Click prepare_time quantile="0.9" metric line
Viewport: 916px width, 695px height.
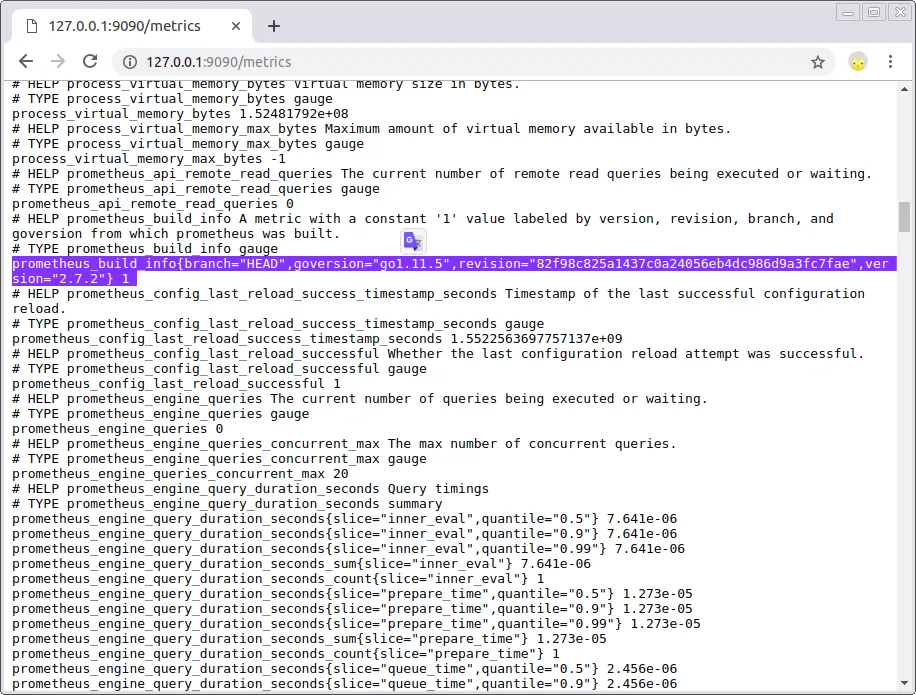[352, 609]
